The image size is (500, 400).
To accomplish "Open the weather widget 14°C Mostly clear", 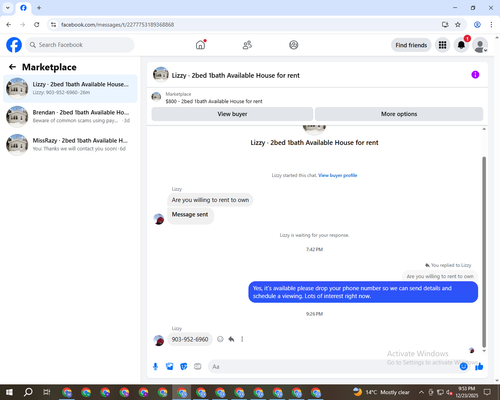I will click(381, 392).
